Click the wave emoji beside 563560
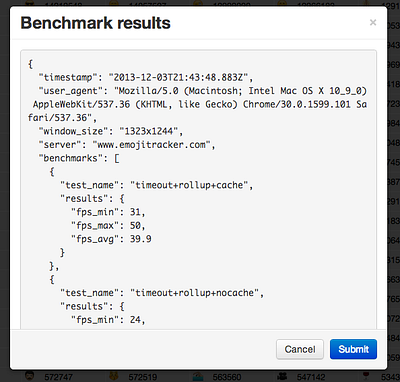This screenshot has width=400, height=382. [198, 375]
